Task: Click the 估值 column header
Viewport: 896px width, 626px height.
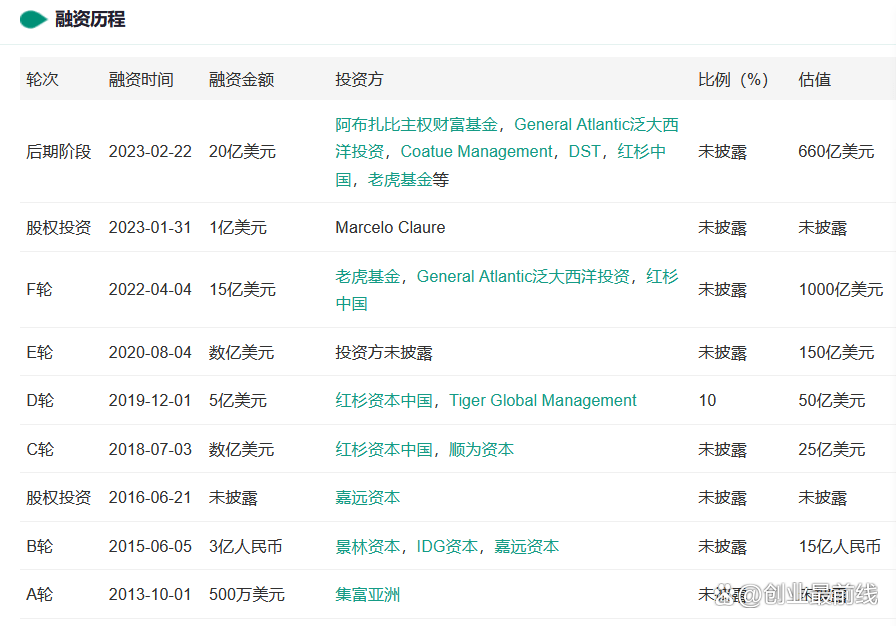Action: pyautogui.click(x=814, y=79)
